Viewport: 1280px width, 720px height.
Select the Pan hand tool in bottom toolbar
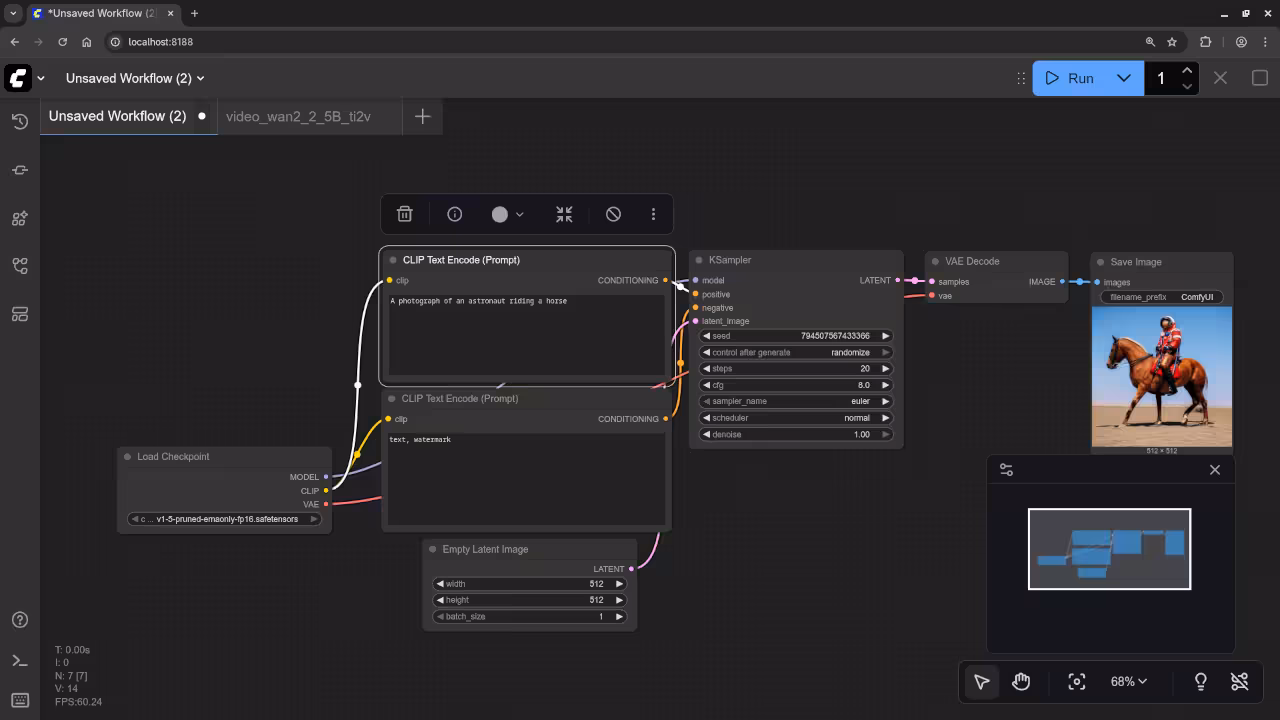click(1021, 681)
